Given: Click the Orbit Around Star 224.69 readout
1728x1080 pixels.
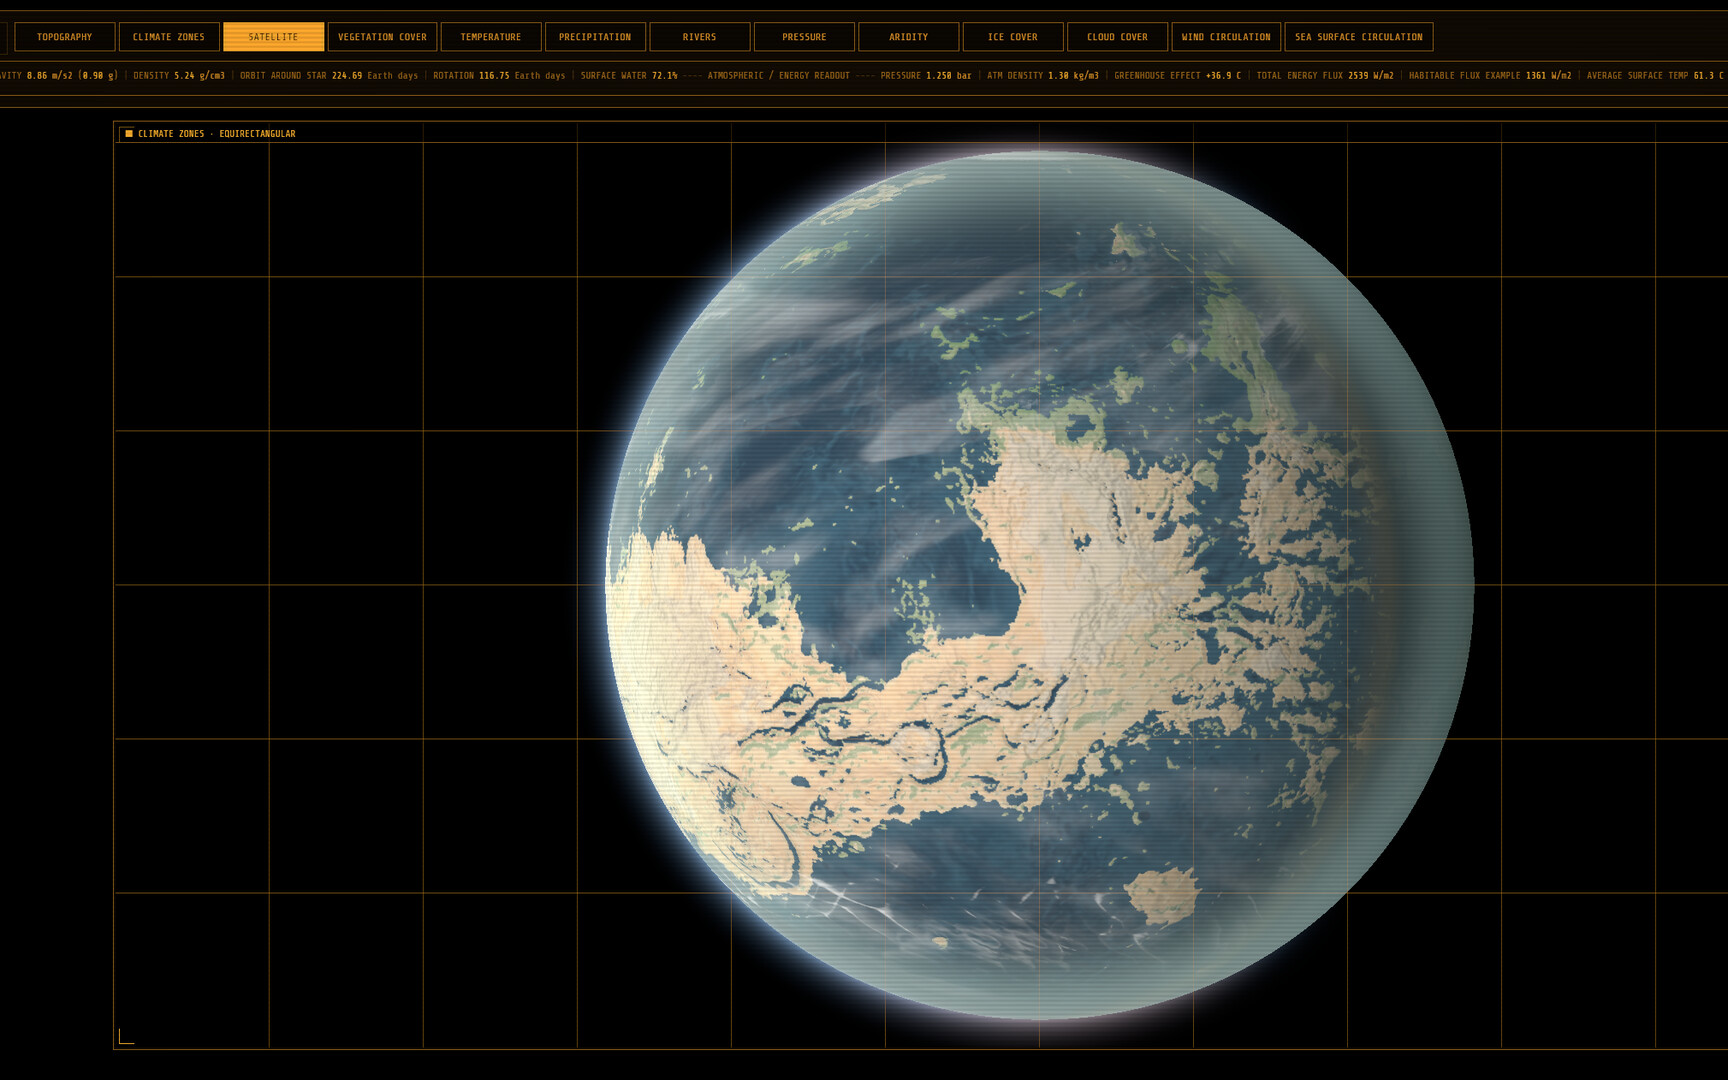Looking at the screenshot, I should 329,76.
